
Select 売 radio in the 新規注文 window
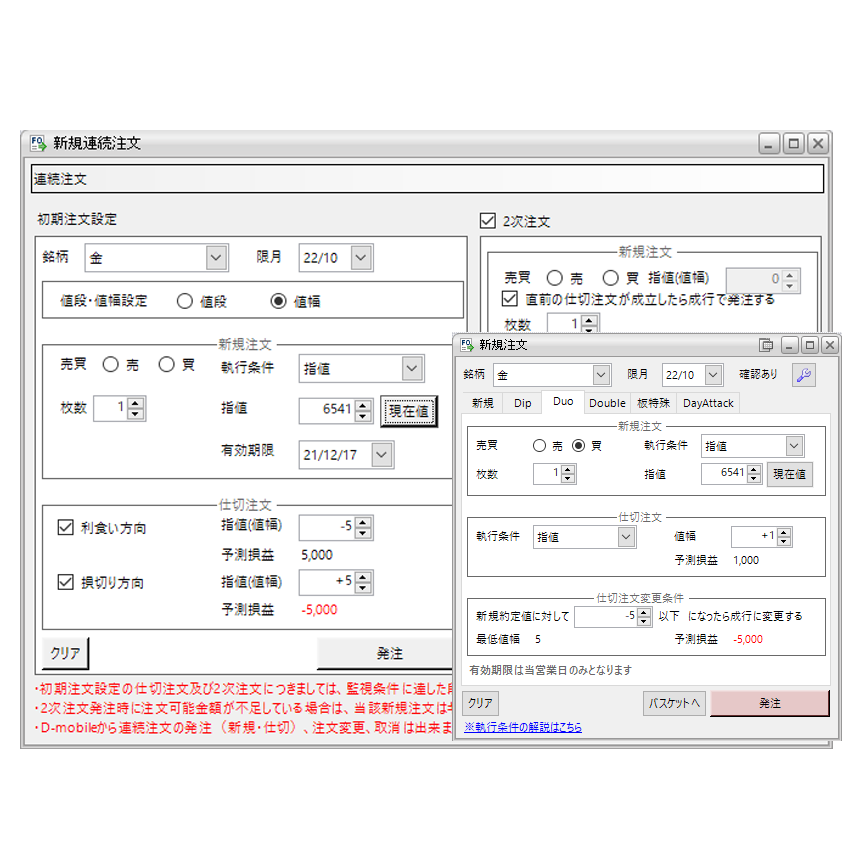pyautogui.click(x=540, y=446)
